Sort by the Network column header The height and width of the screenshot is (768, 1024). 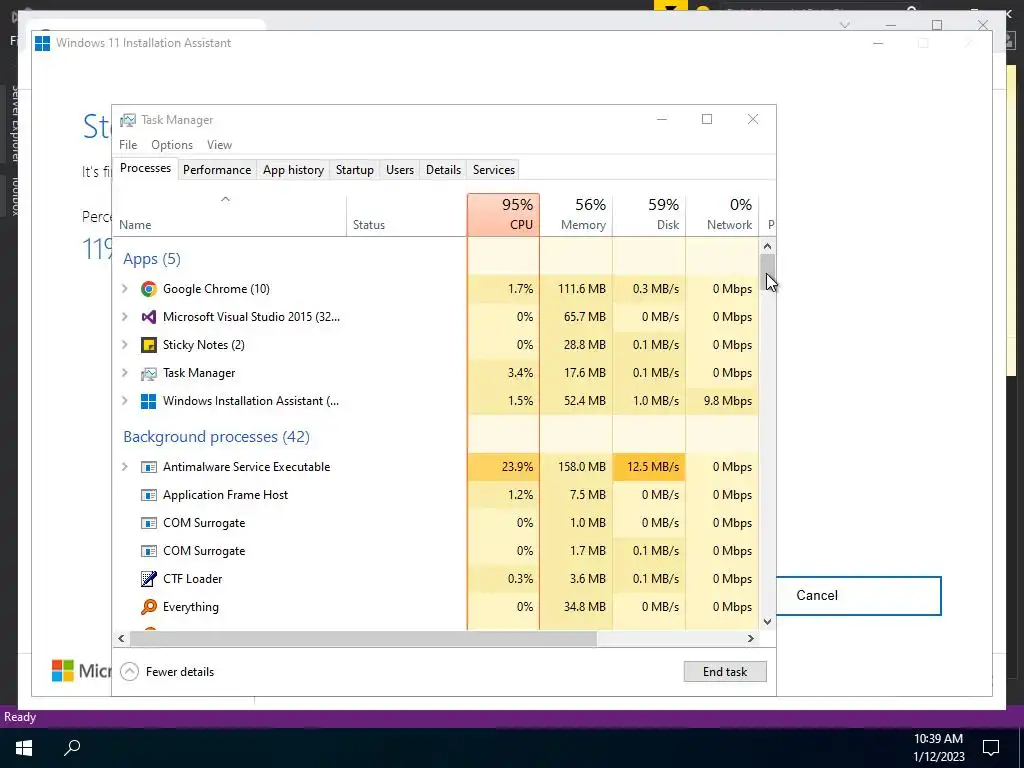(722, 214)
